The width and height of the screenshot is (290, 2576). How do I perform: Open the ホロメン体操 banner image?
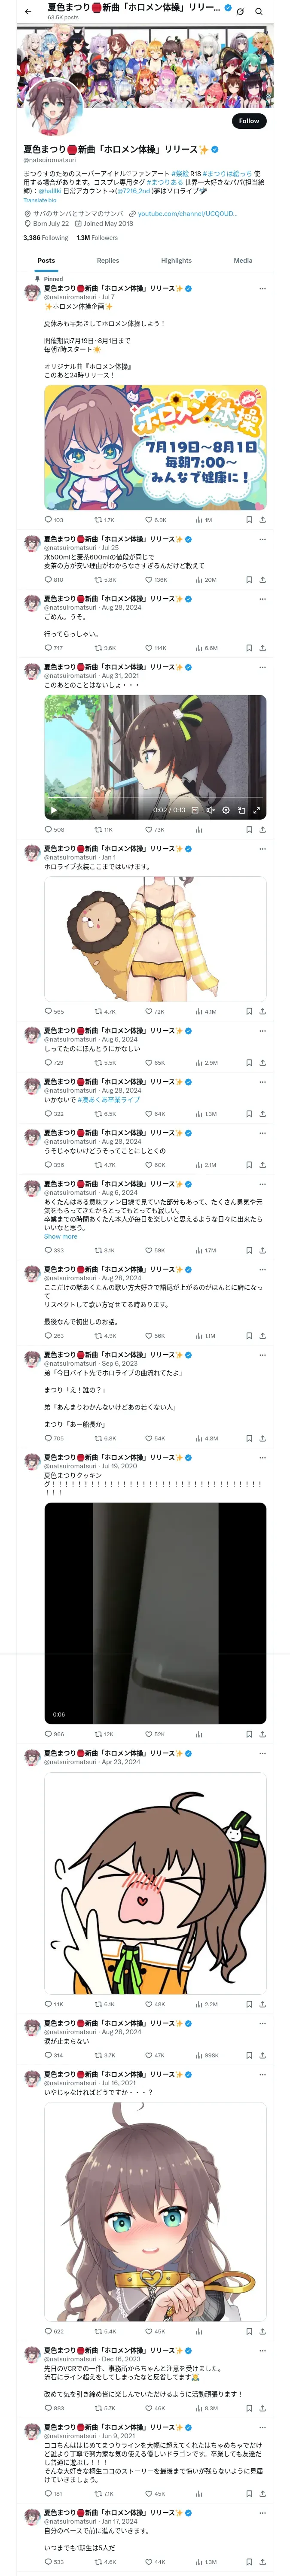click(x=155, y=448)
